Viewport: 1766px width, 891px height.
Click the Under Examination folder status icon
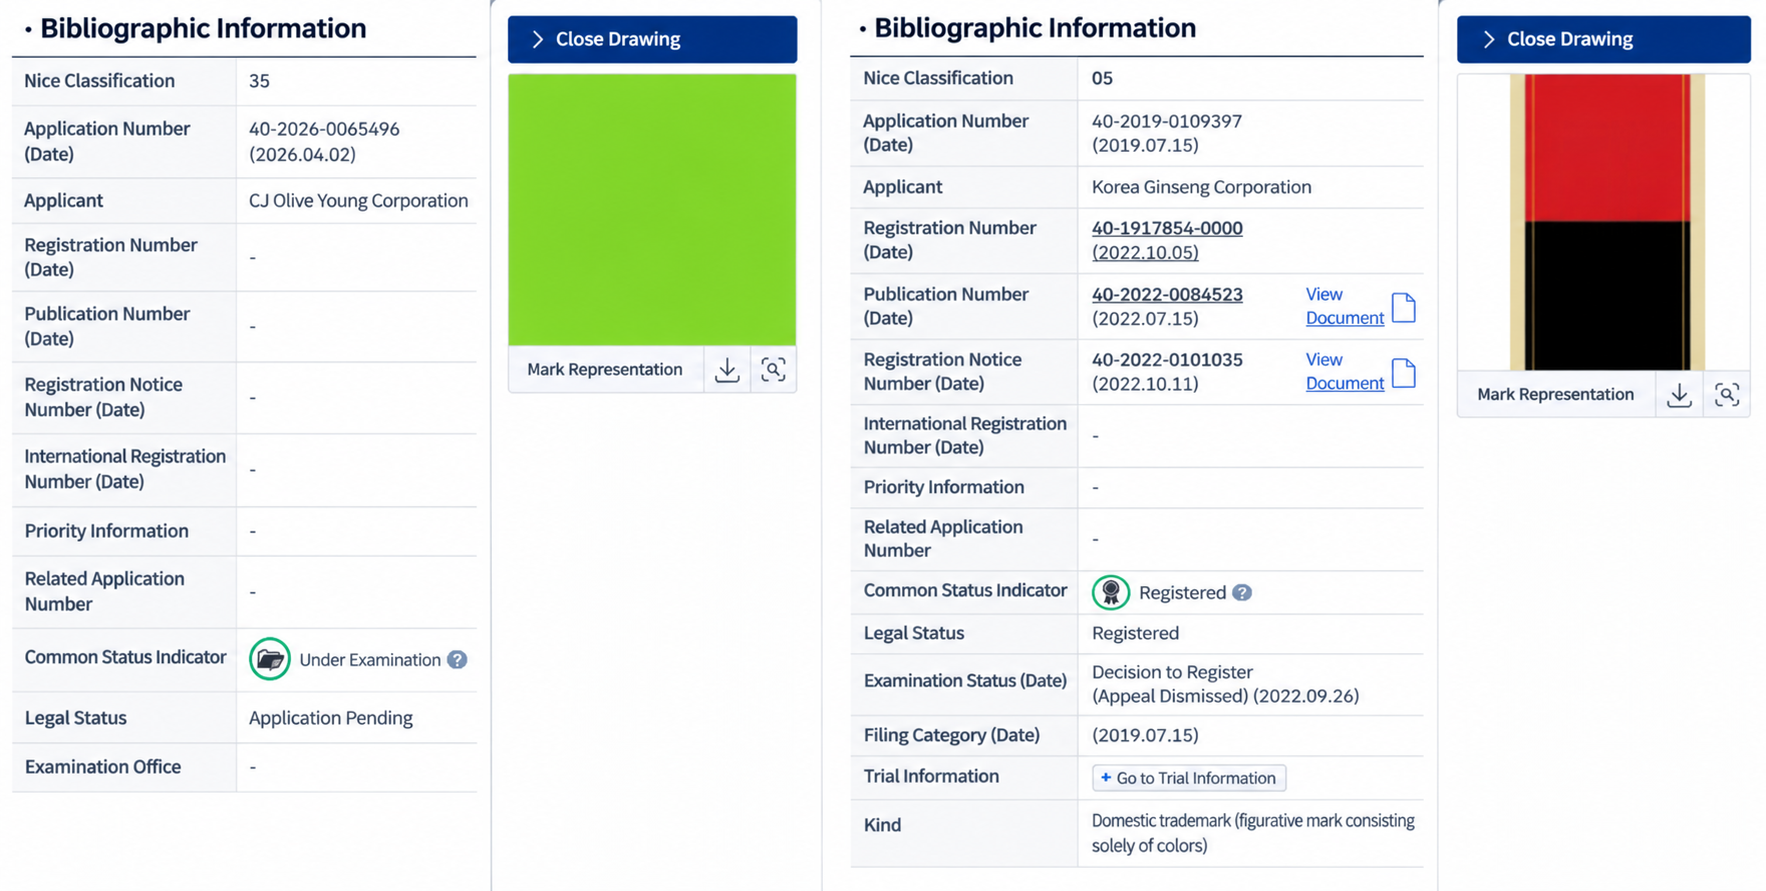click(x=270, y=659)
